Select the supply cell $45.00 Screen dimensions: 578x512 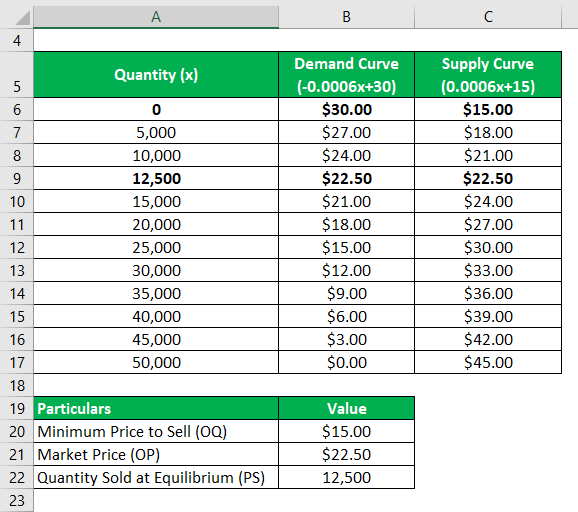(x=488, y=362)
